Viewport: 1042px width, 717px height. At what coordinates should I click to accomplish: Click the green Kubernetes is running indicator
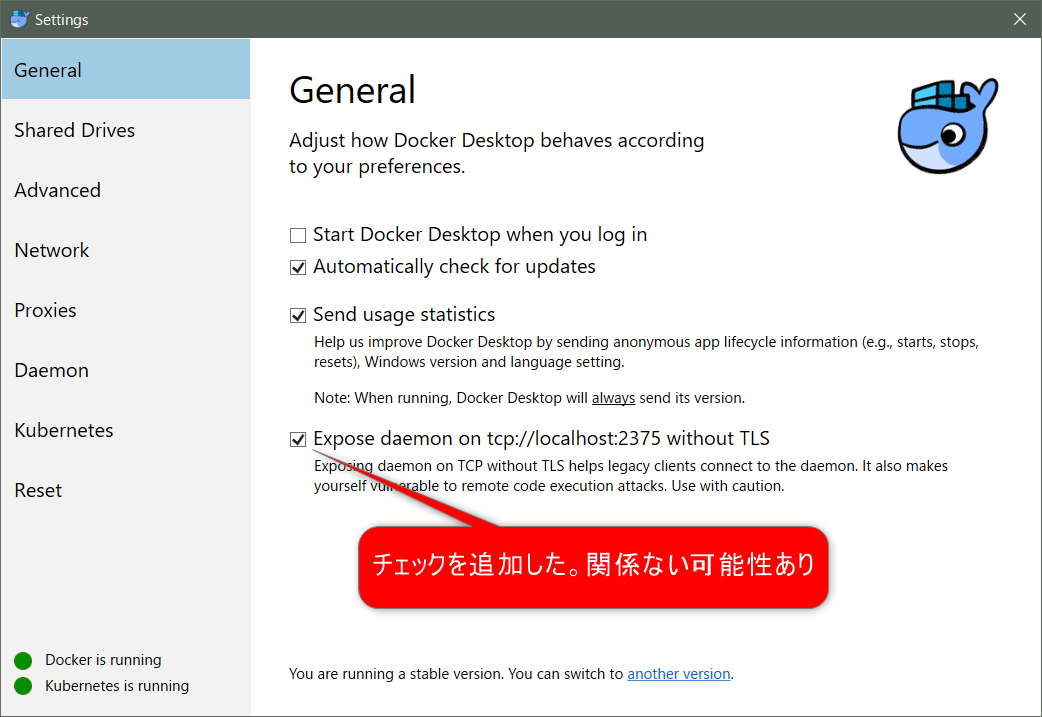(23, 686)
